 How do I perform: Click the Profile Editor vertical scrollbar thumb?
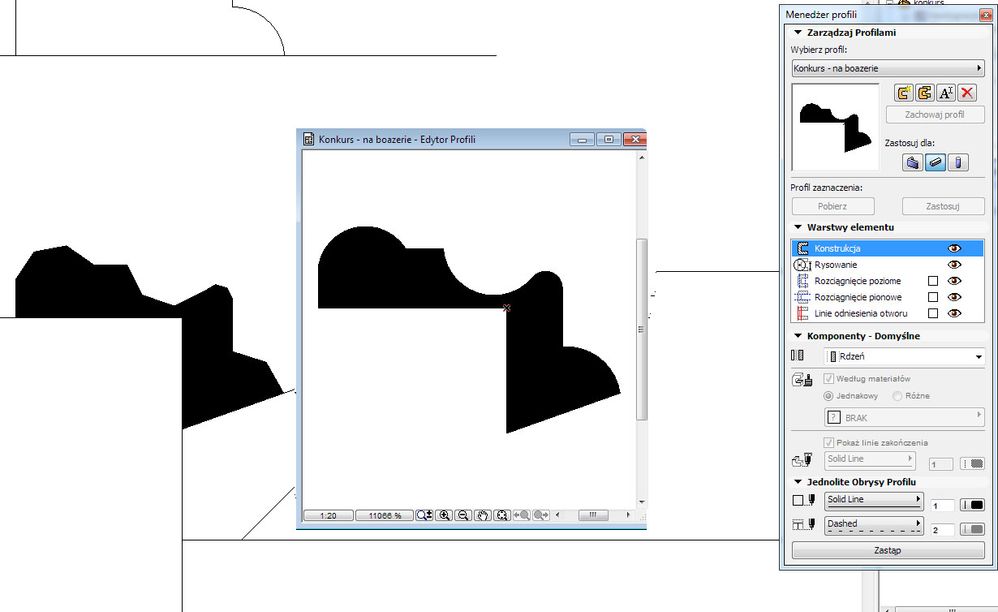coord(642,330)
